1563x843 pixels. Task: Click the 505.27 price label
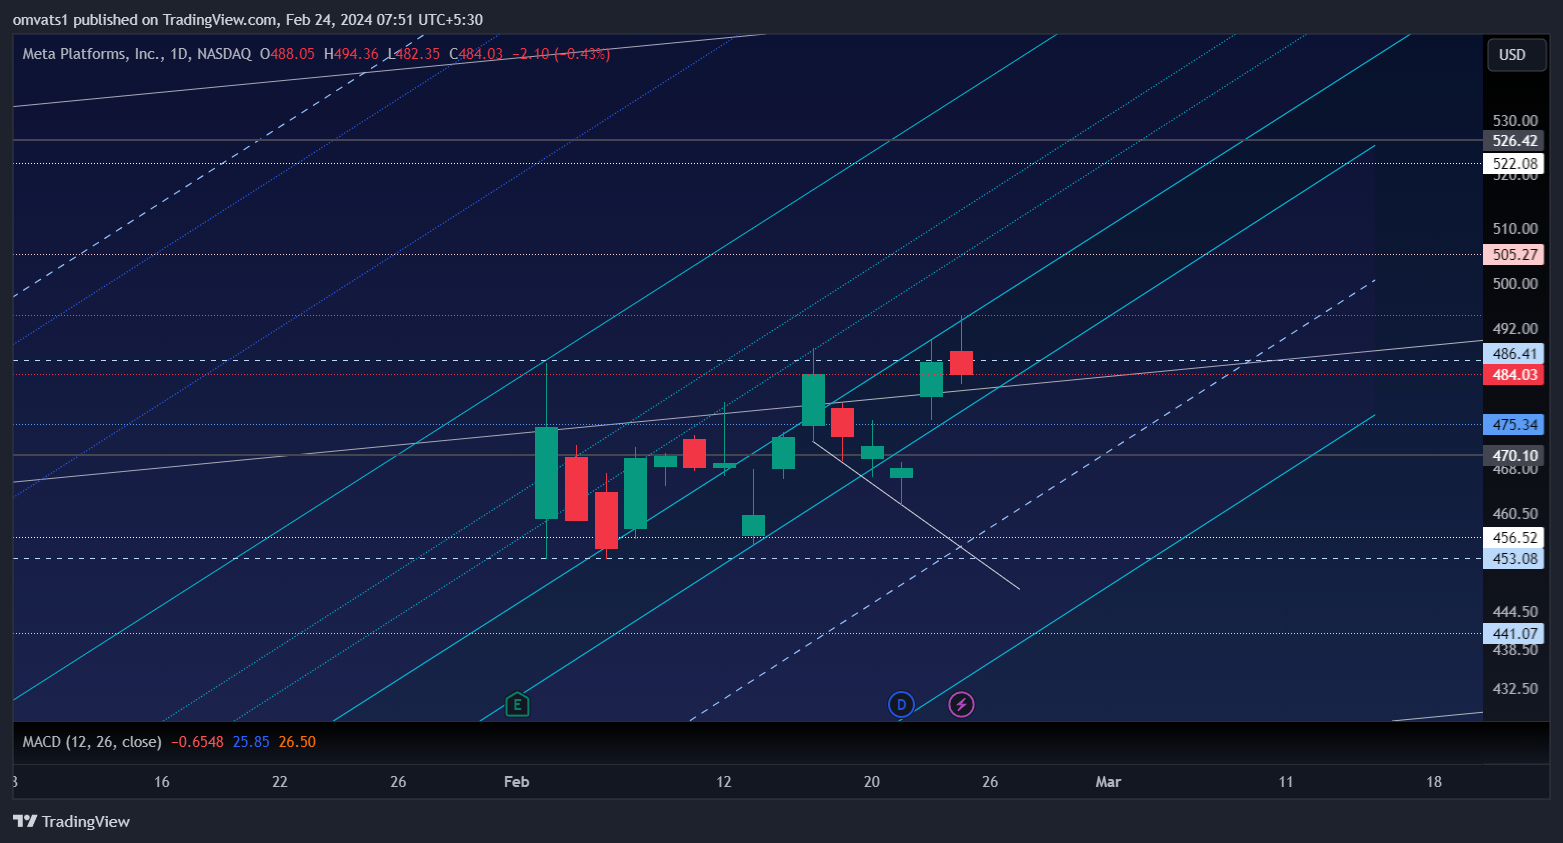coord(1514,255)
